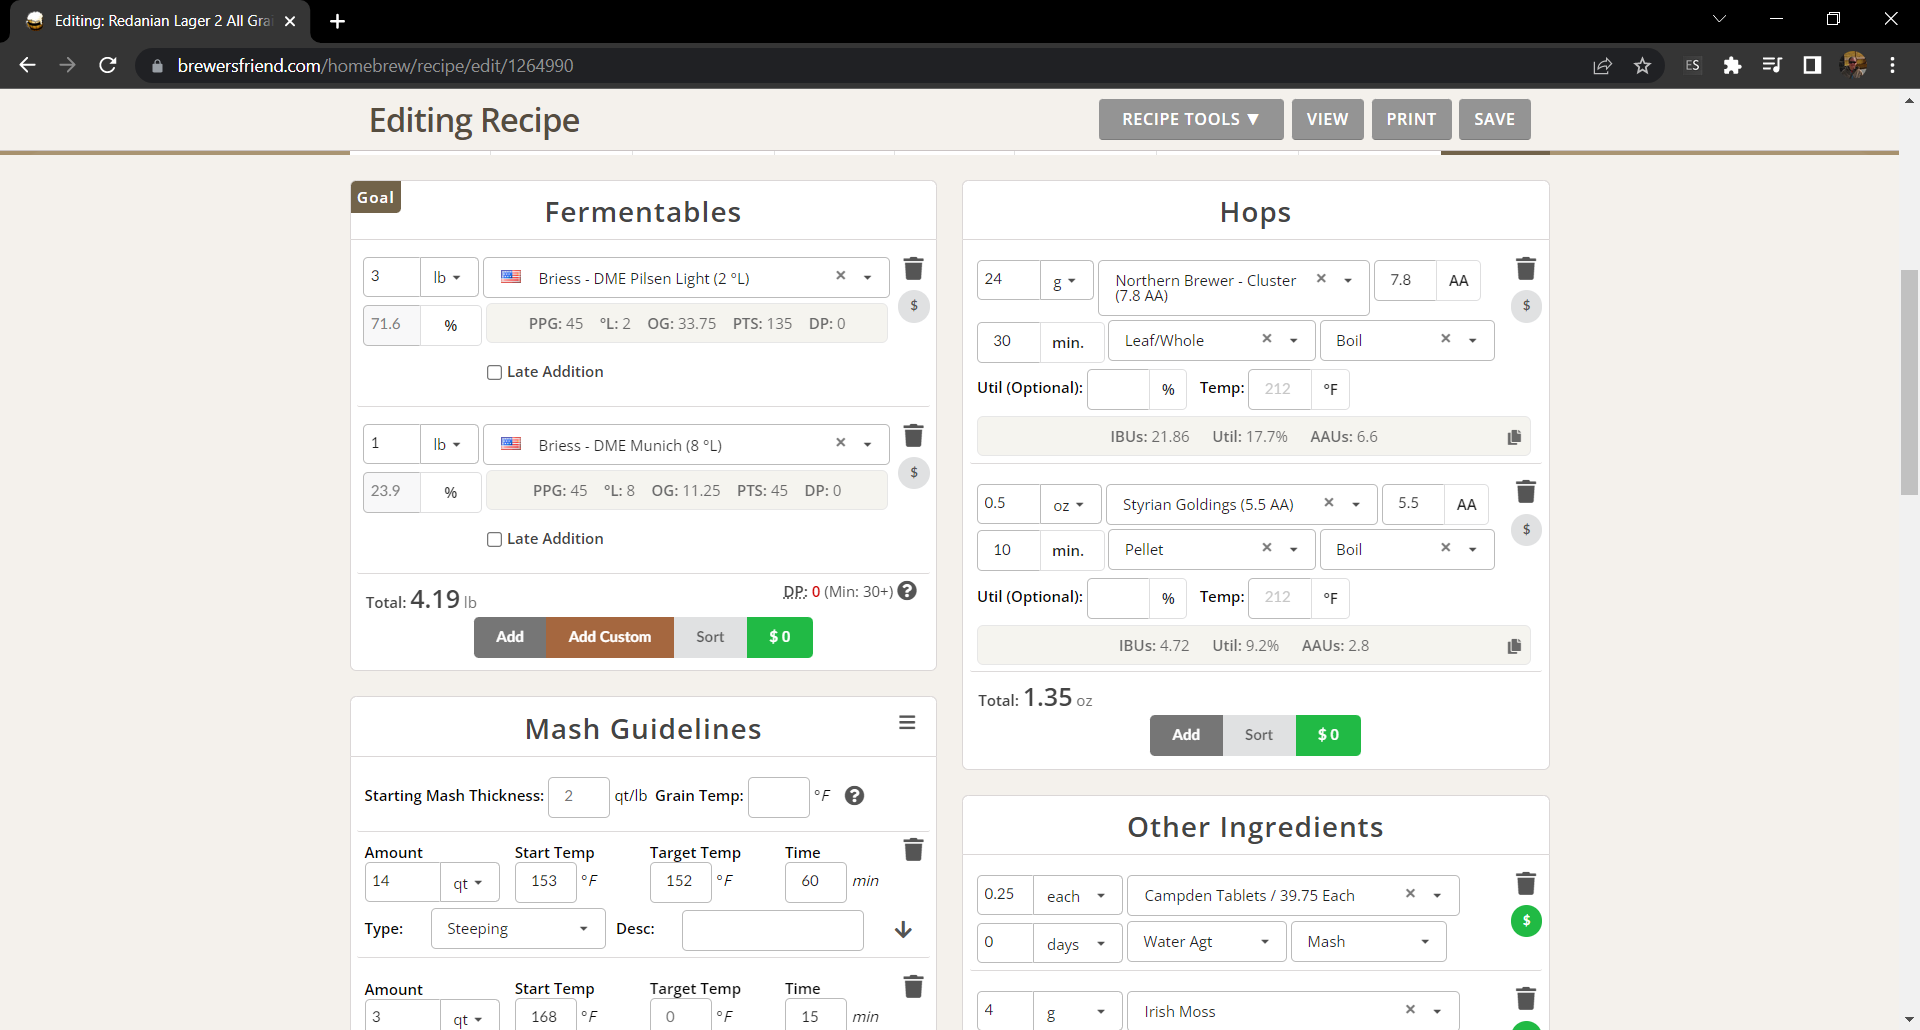Delete the Campden Tablets ingredient

[x=1525, y=884]
